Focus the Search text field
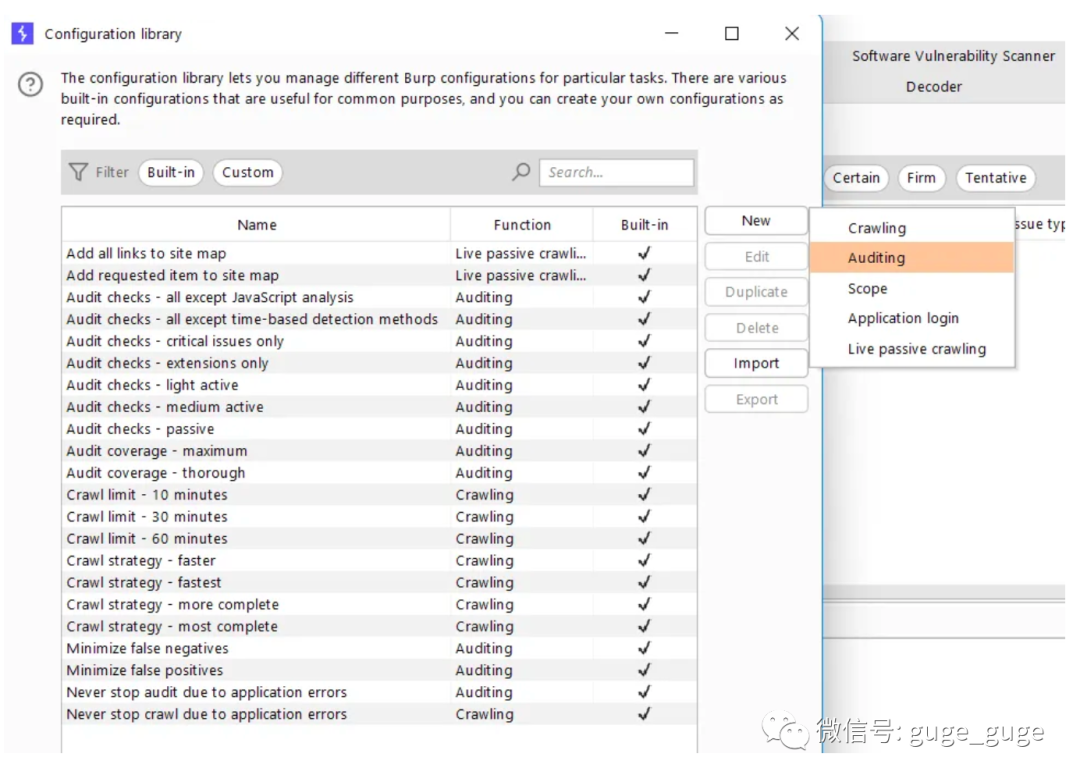1080x782 pixels. pos(616,172)
